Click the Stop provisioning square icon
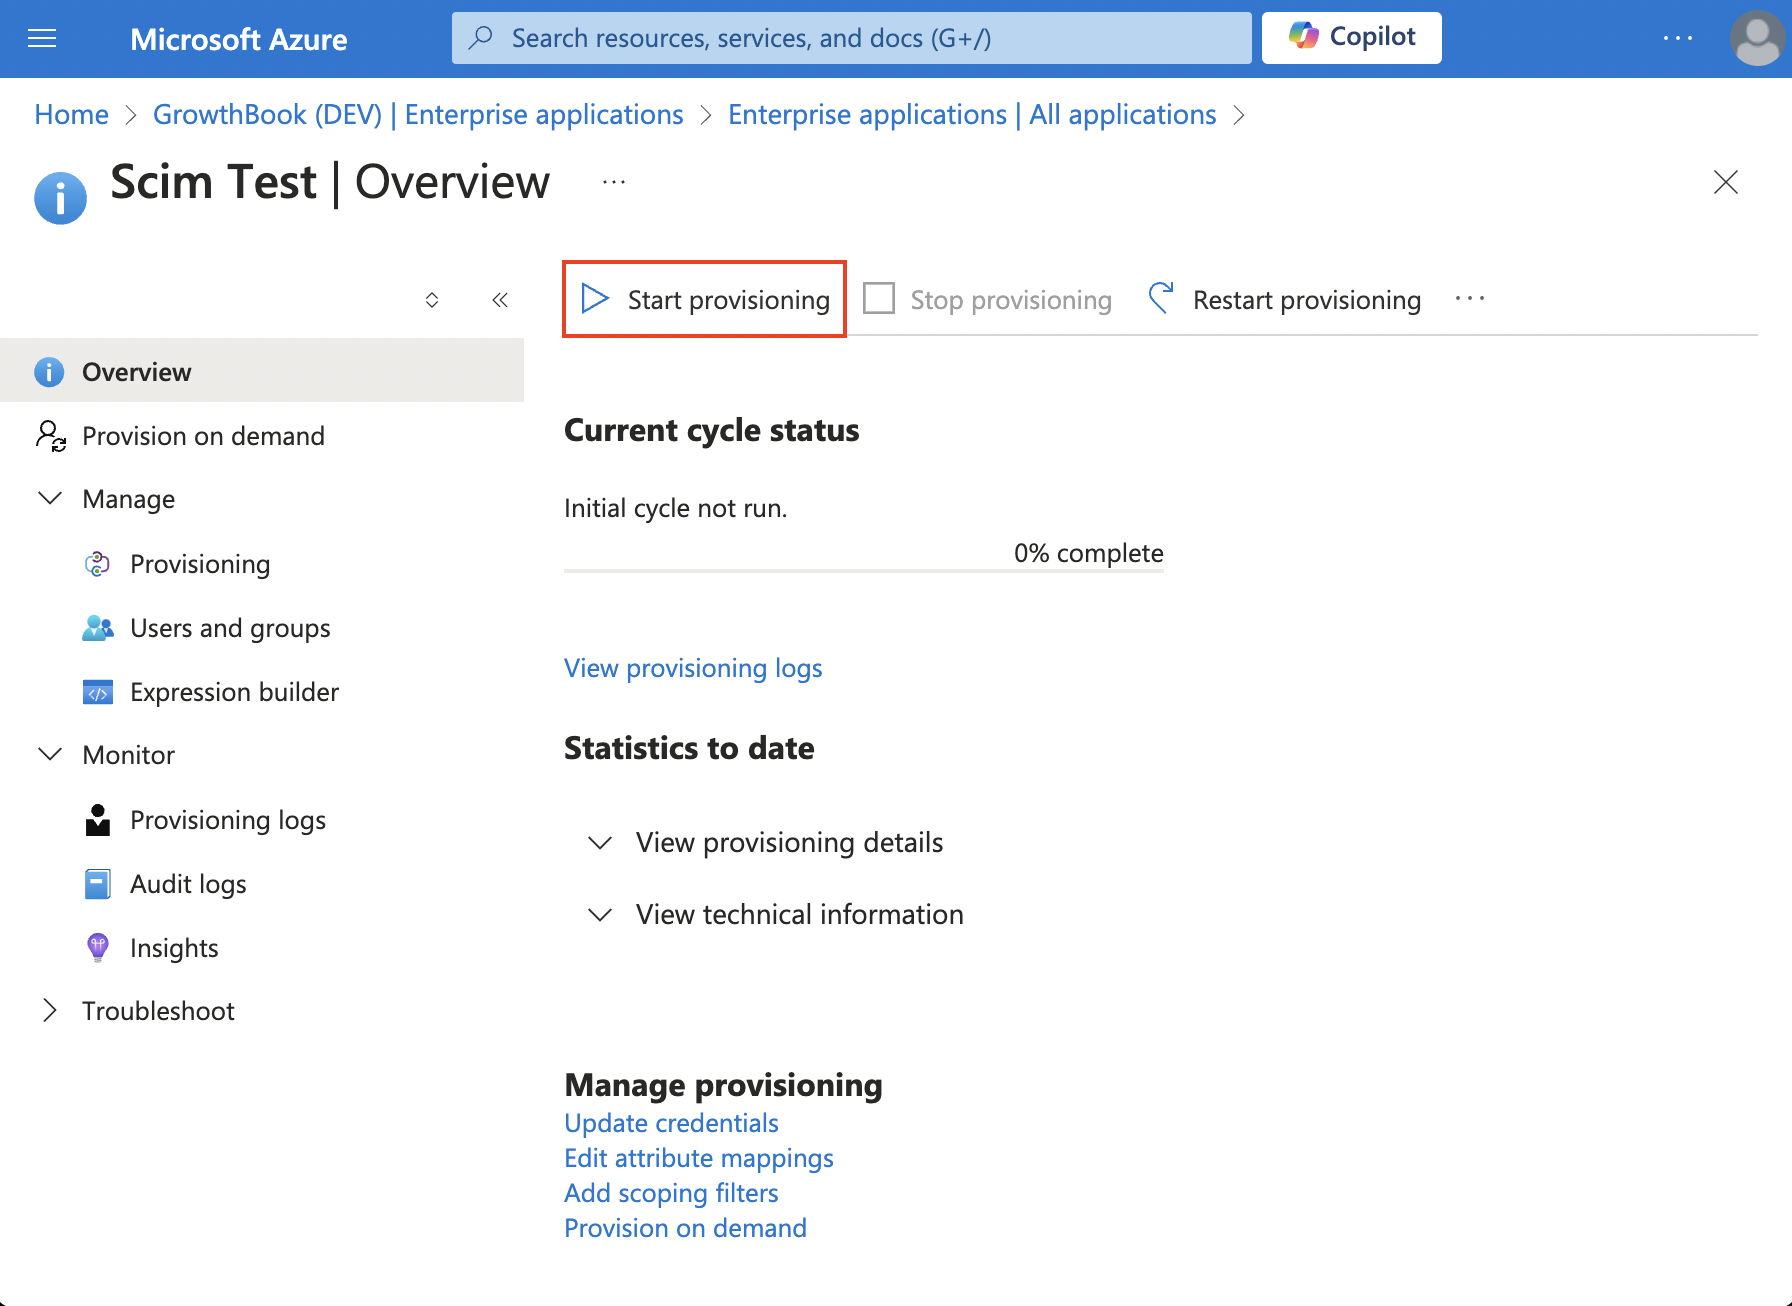This screenshot has height=1306, width=1792. point(879,299)
